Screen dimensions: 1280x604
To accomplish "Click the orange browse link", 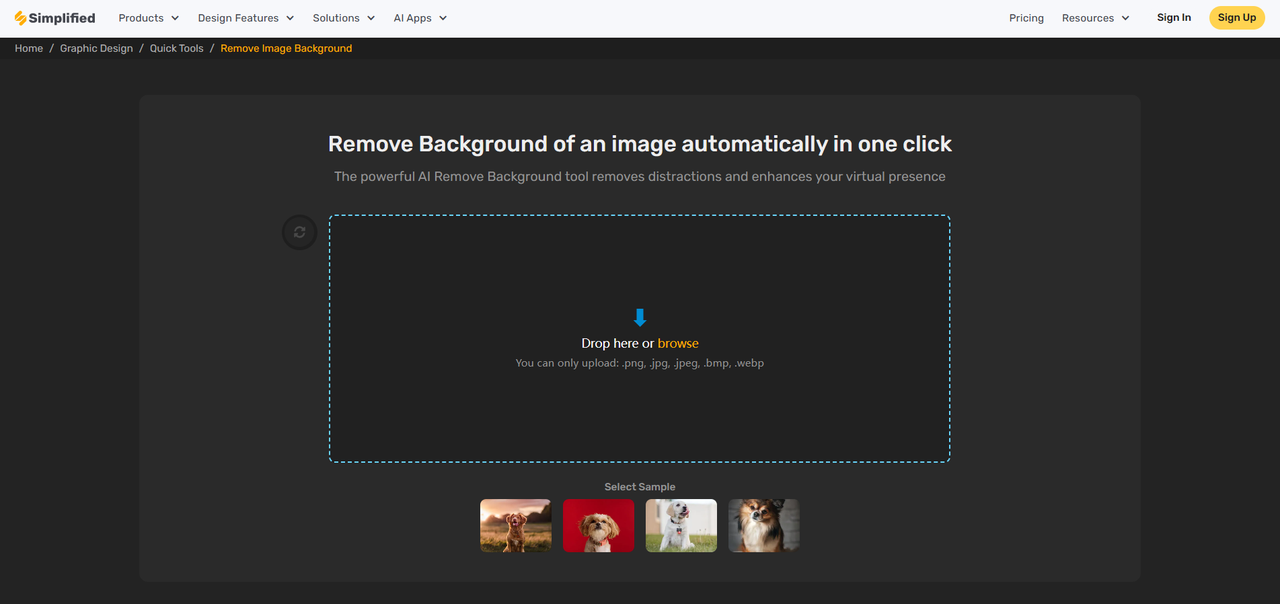I will (x=678, y=343).
